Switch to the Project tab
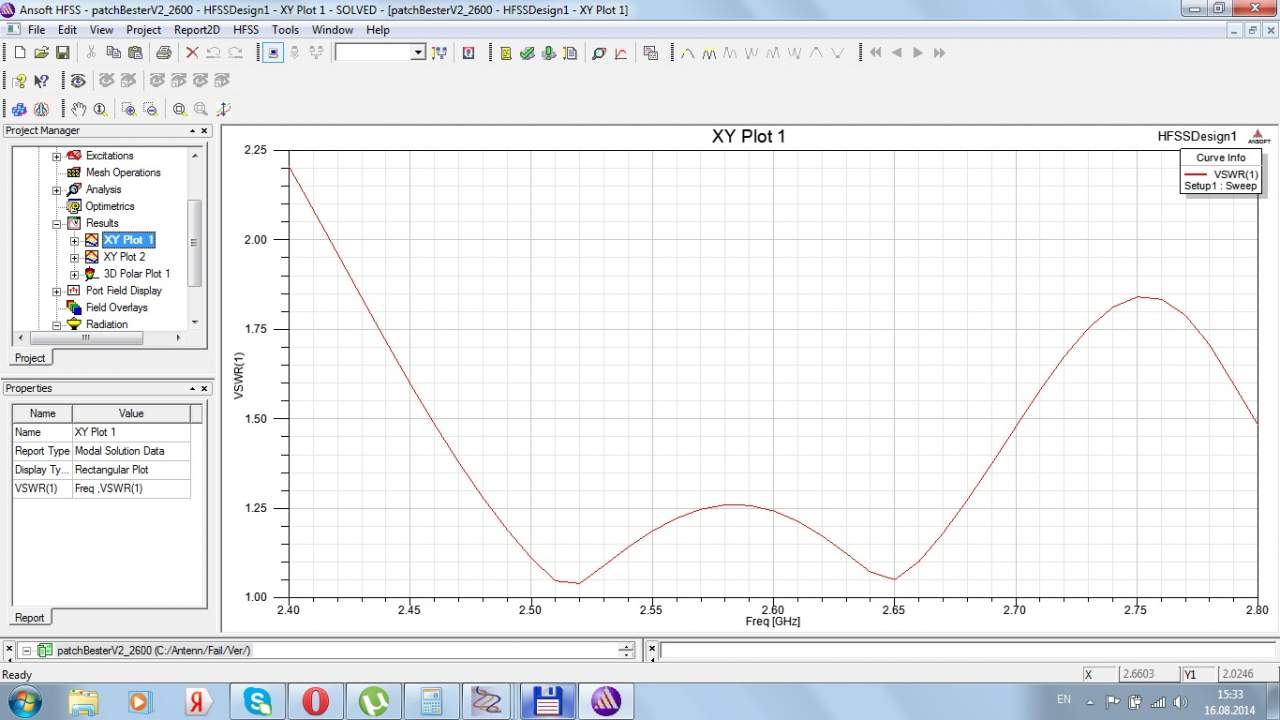The height and width of the screenshot is (720, 1280). (x=30, y=358)
